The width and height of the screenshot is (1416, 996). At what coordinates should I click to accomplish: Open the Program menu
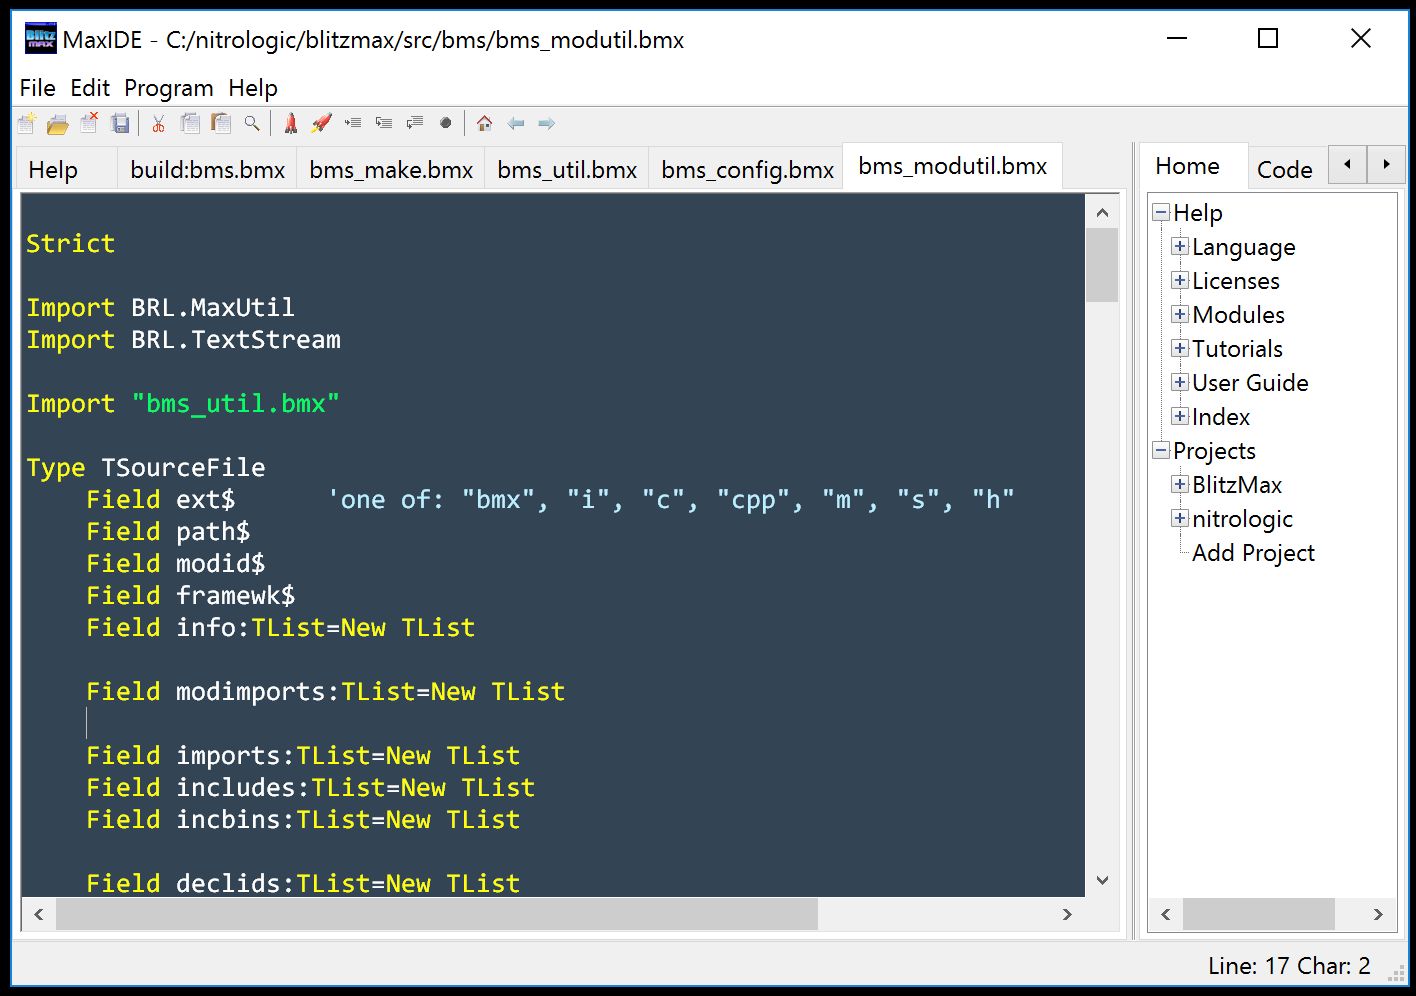[x=168, y=88]
